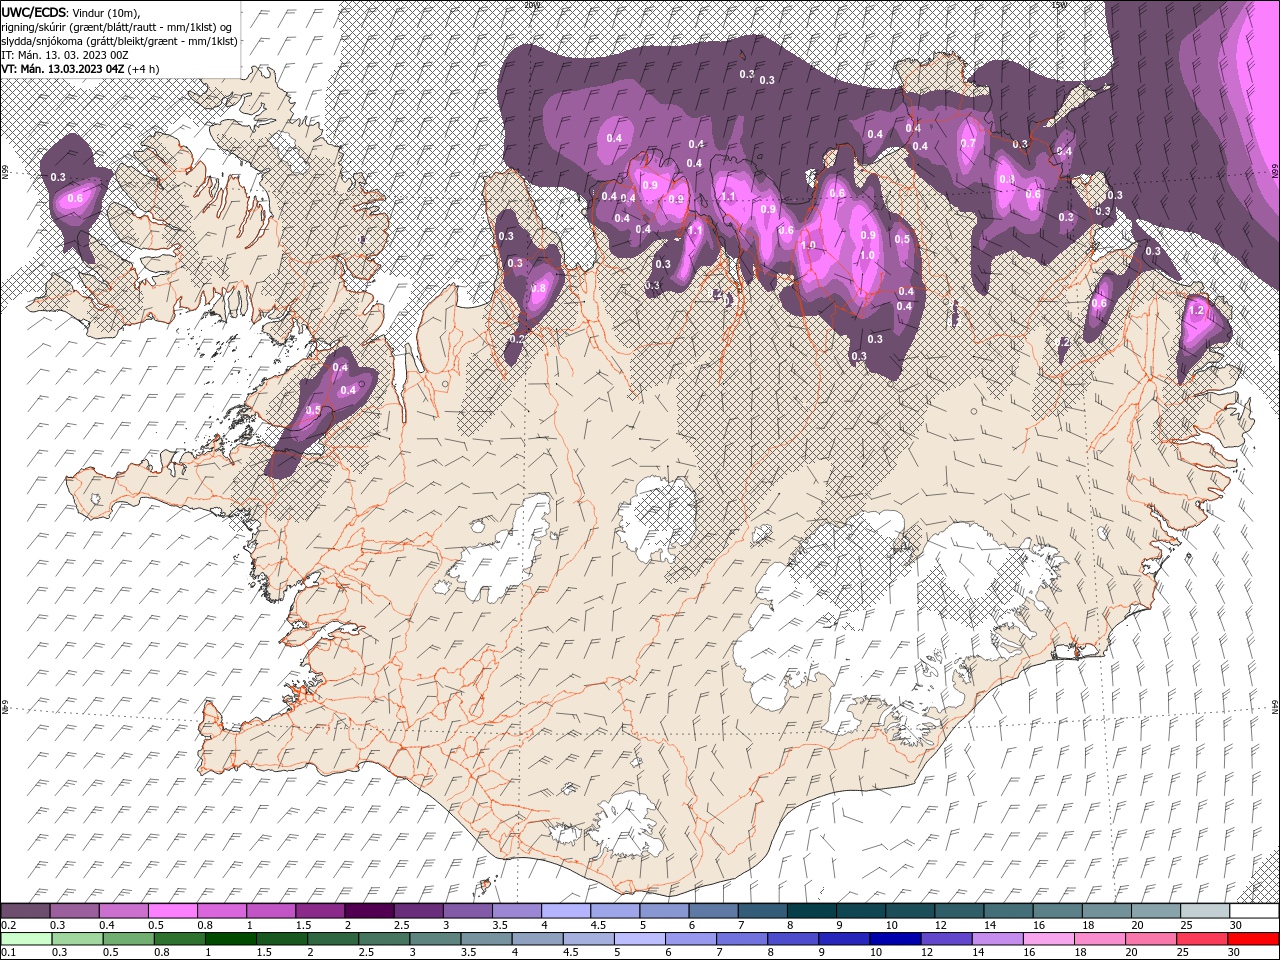Image resolution: width=1280 pixels, height=960 pixels.
Task: Click the '1.2' precipitation value on the map
Action: tap(1195, 311)
